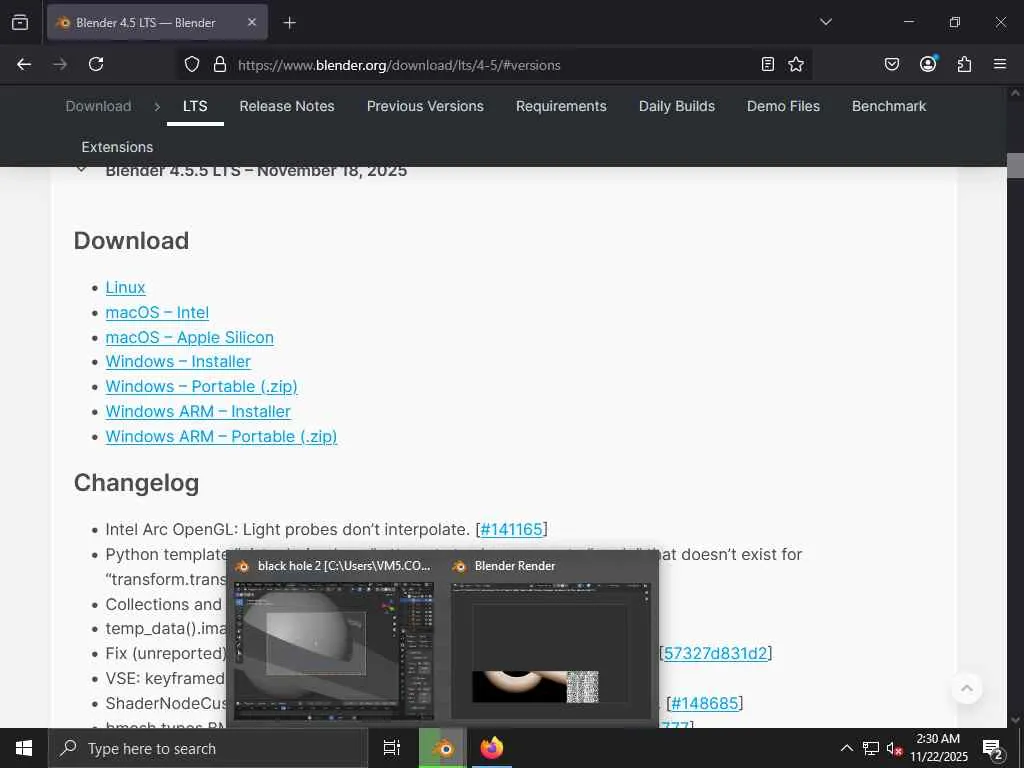Close the Blender 4.5 LTS tab
Viewport: 1024px width, 768px height.
(252, 22)
